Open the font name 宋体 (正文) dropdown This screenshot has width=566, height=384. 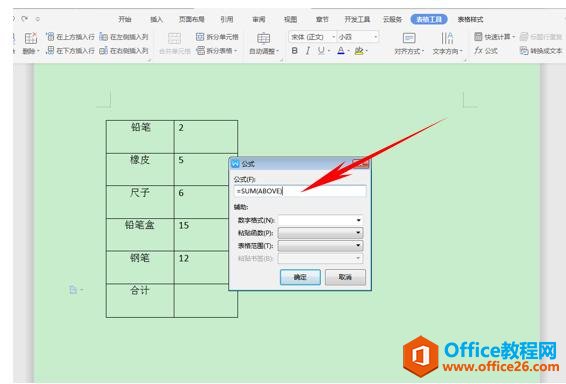click(x=334, y=37)
